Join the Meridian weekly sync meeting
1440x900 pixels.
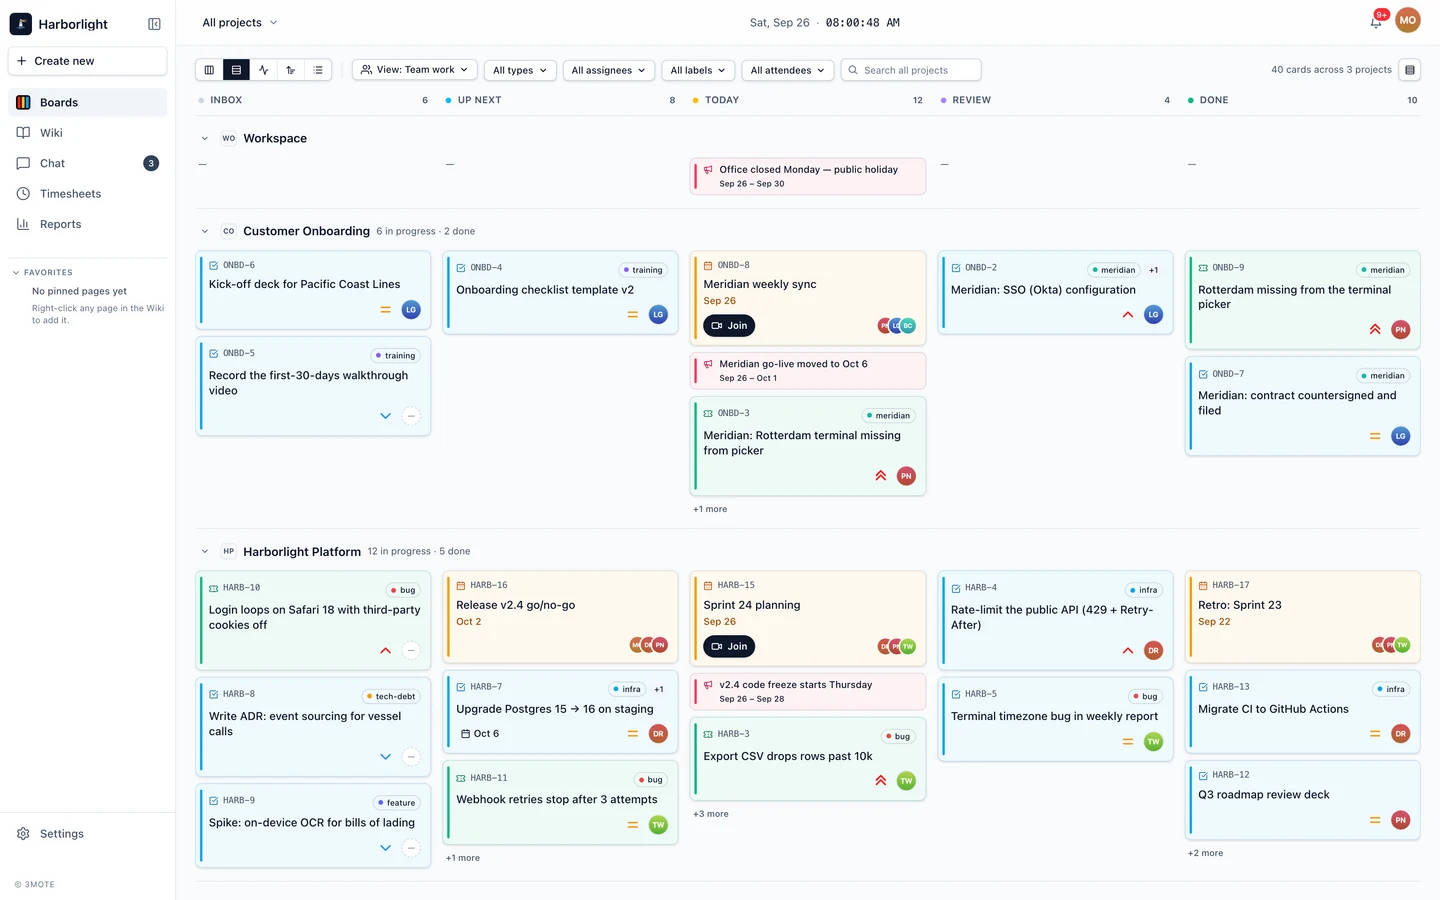(x=729, y=326)
